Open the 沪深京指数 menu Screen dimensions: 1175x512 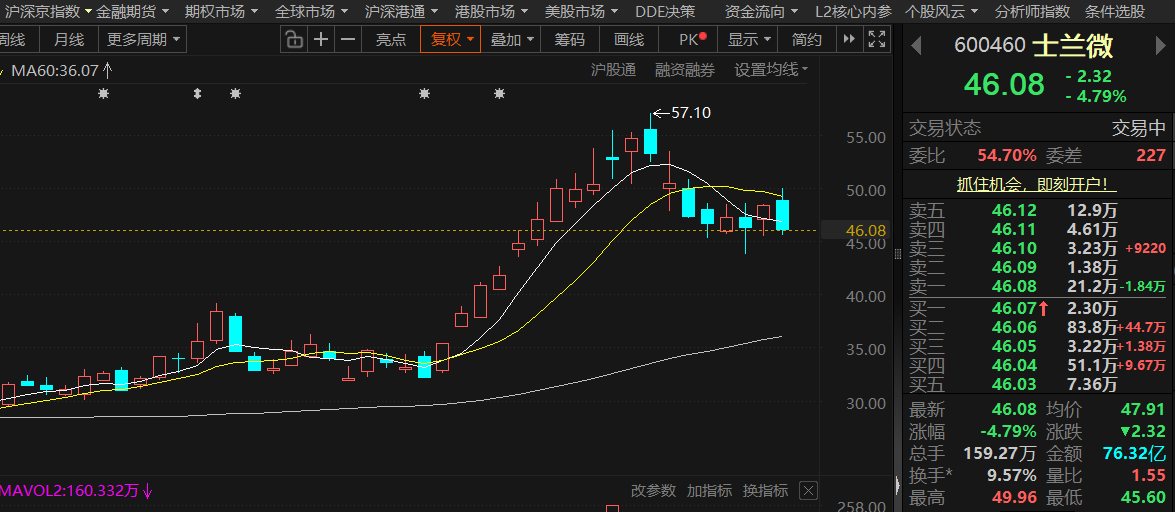[x=47, y=11]
